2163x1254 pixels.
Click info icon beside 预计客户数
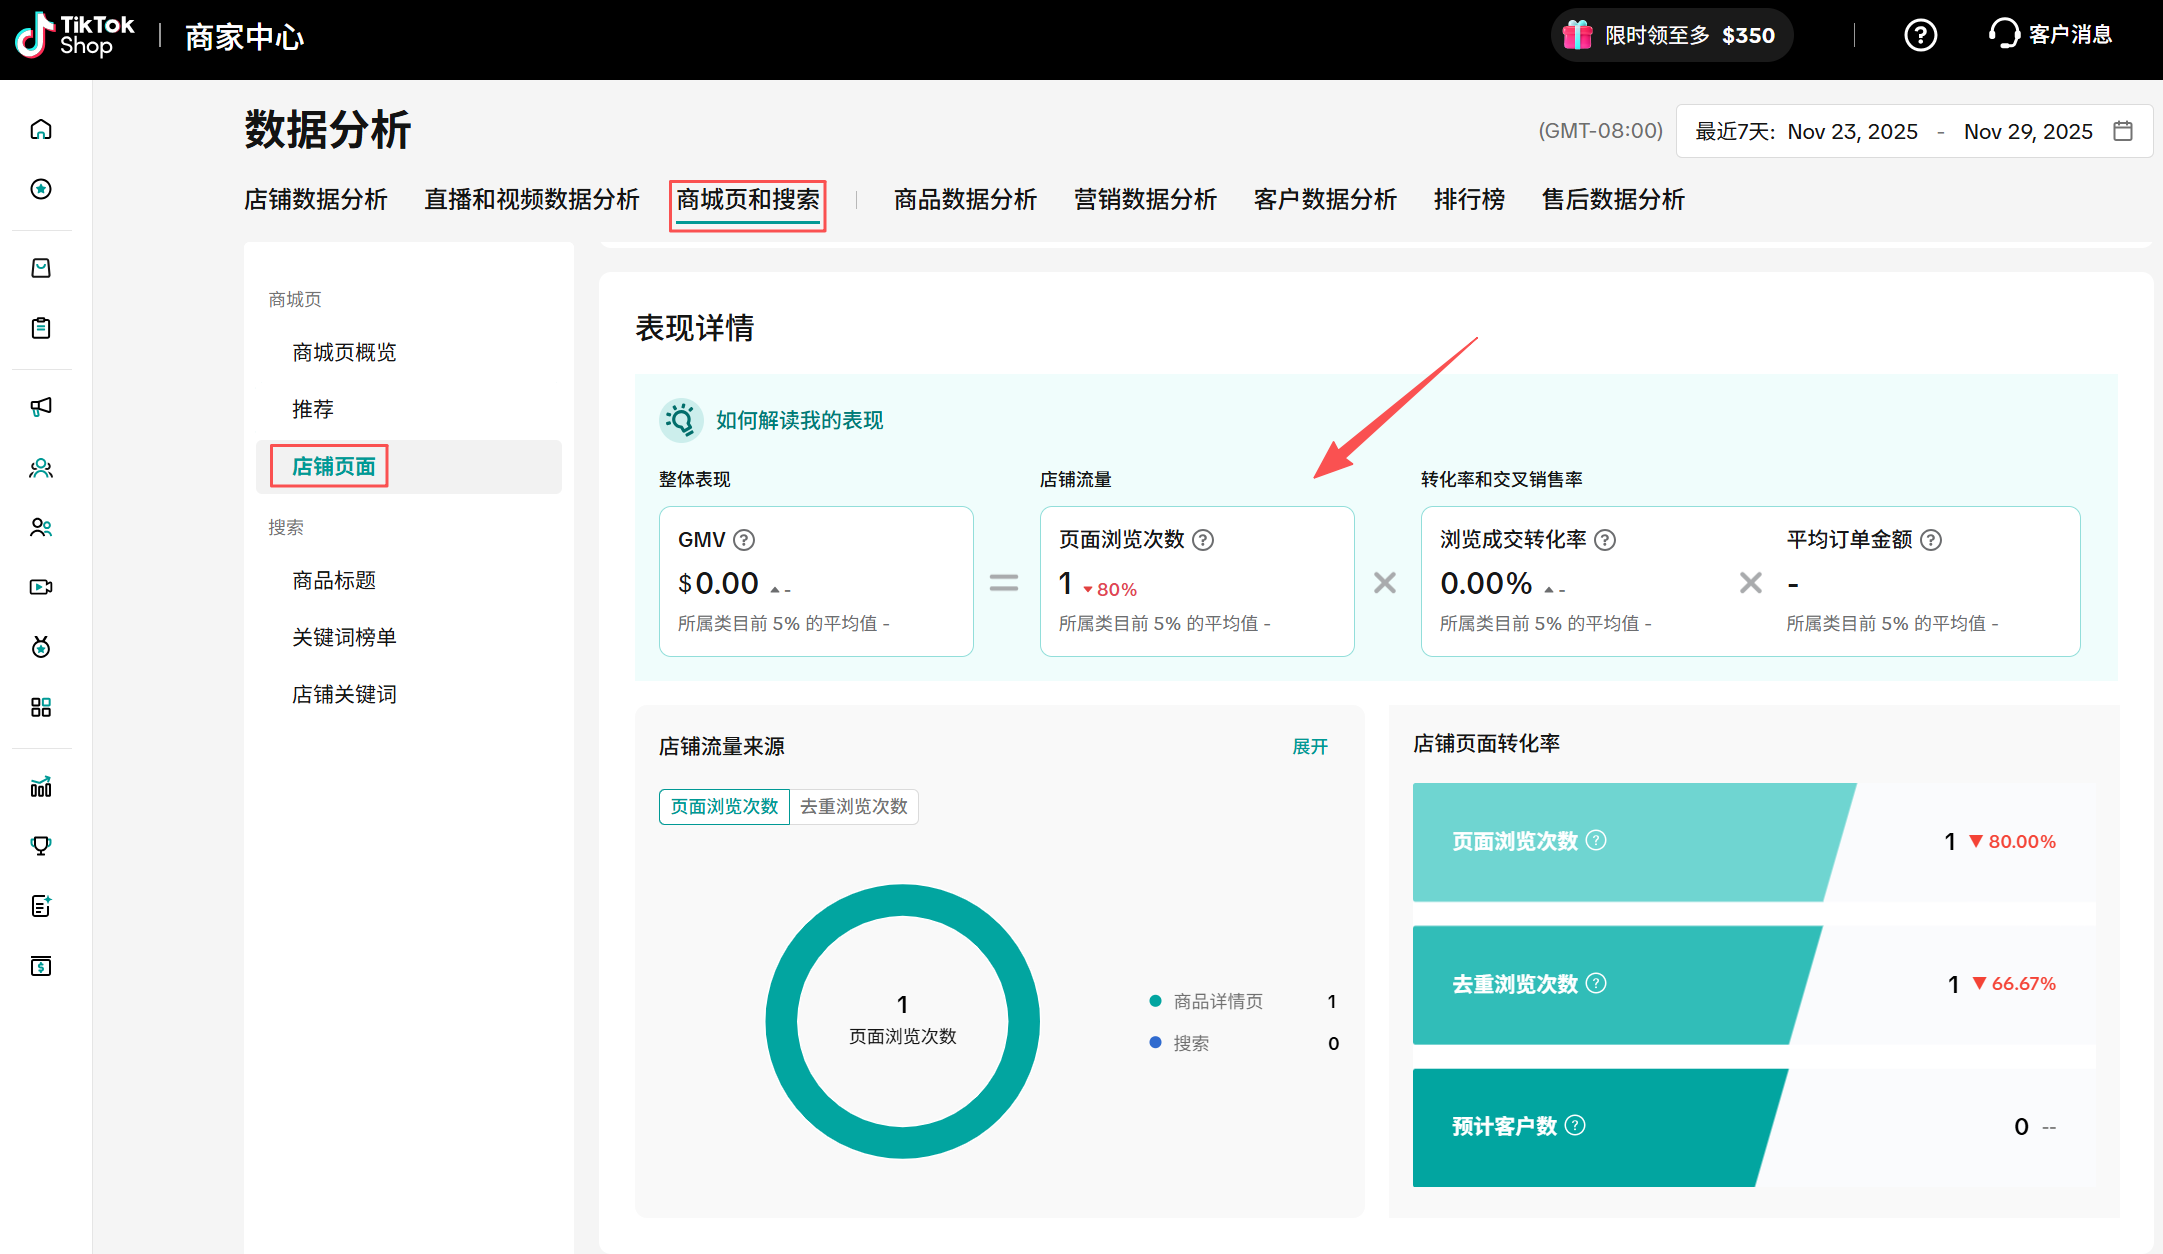click(x=1575, y=1125)
